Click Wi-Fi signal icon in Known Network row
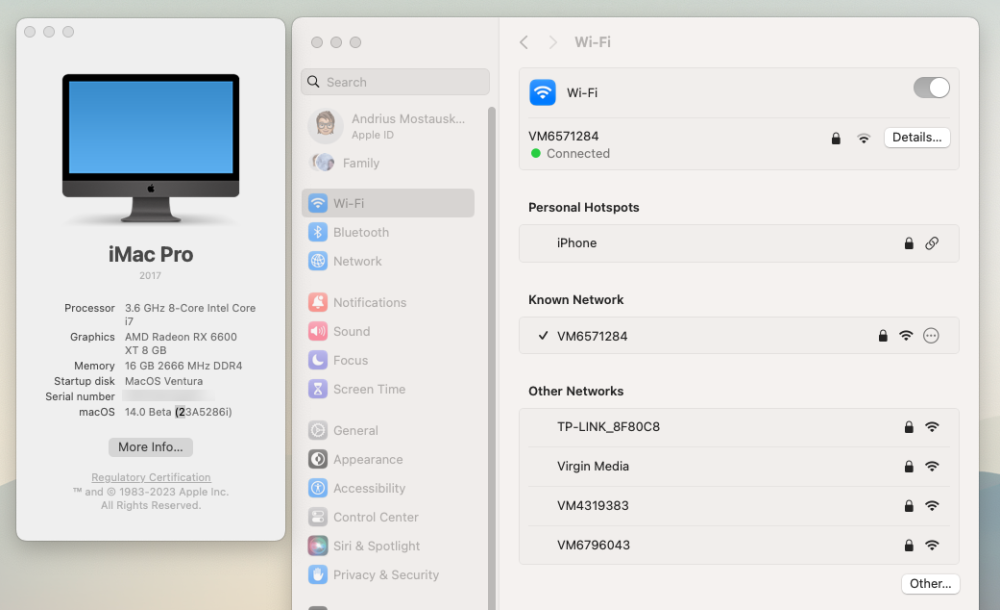 [x=906, y=336]
